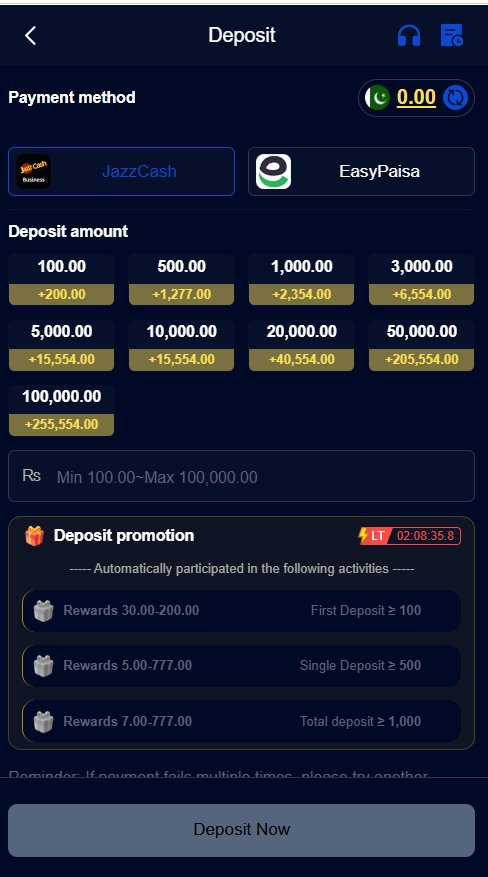Choose the 1,000.00 deposit amount option

click(301, 280)
